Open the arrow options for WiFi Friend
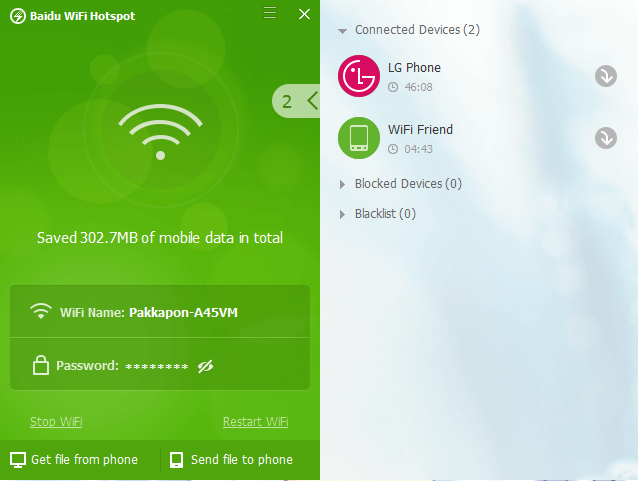Screen dimensions: 638x481 coord(606,138)
